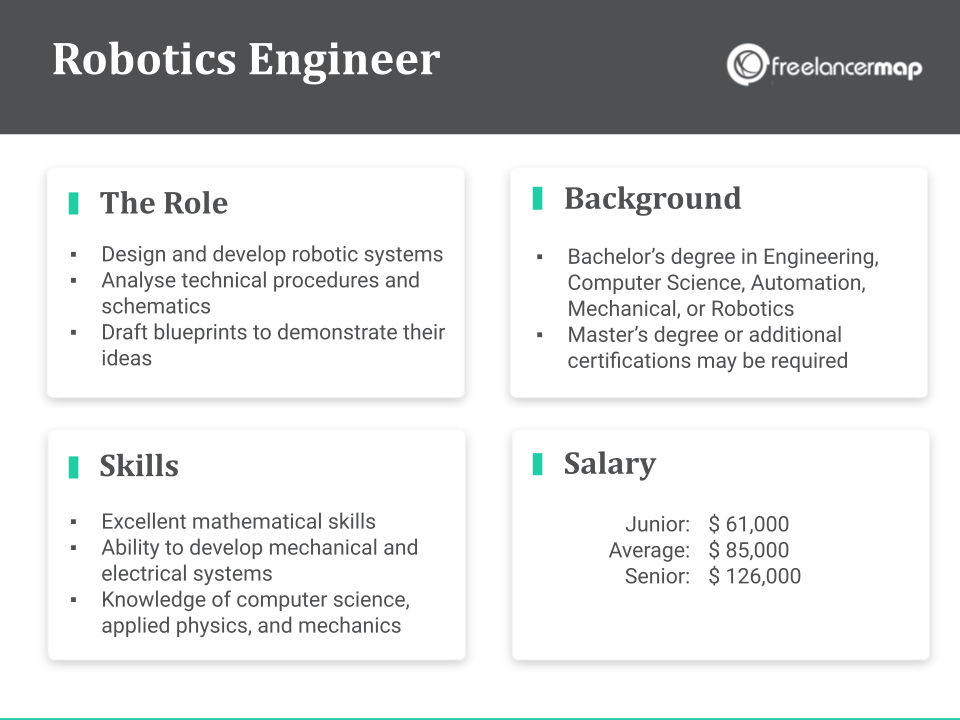Image resolution: width=960 pixels, height=720 pixels.
Task: Click the Skills heading
Action: tap(139, 466)
